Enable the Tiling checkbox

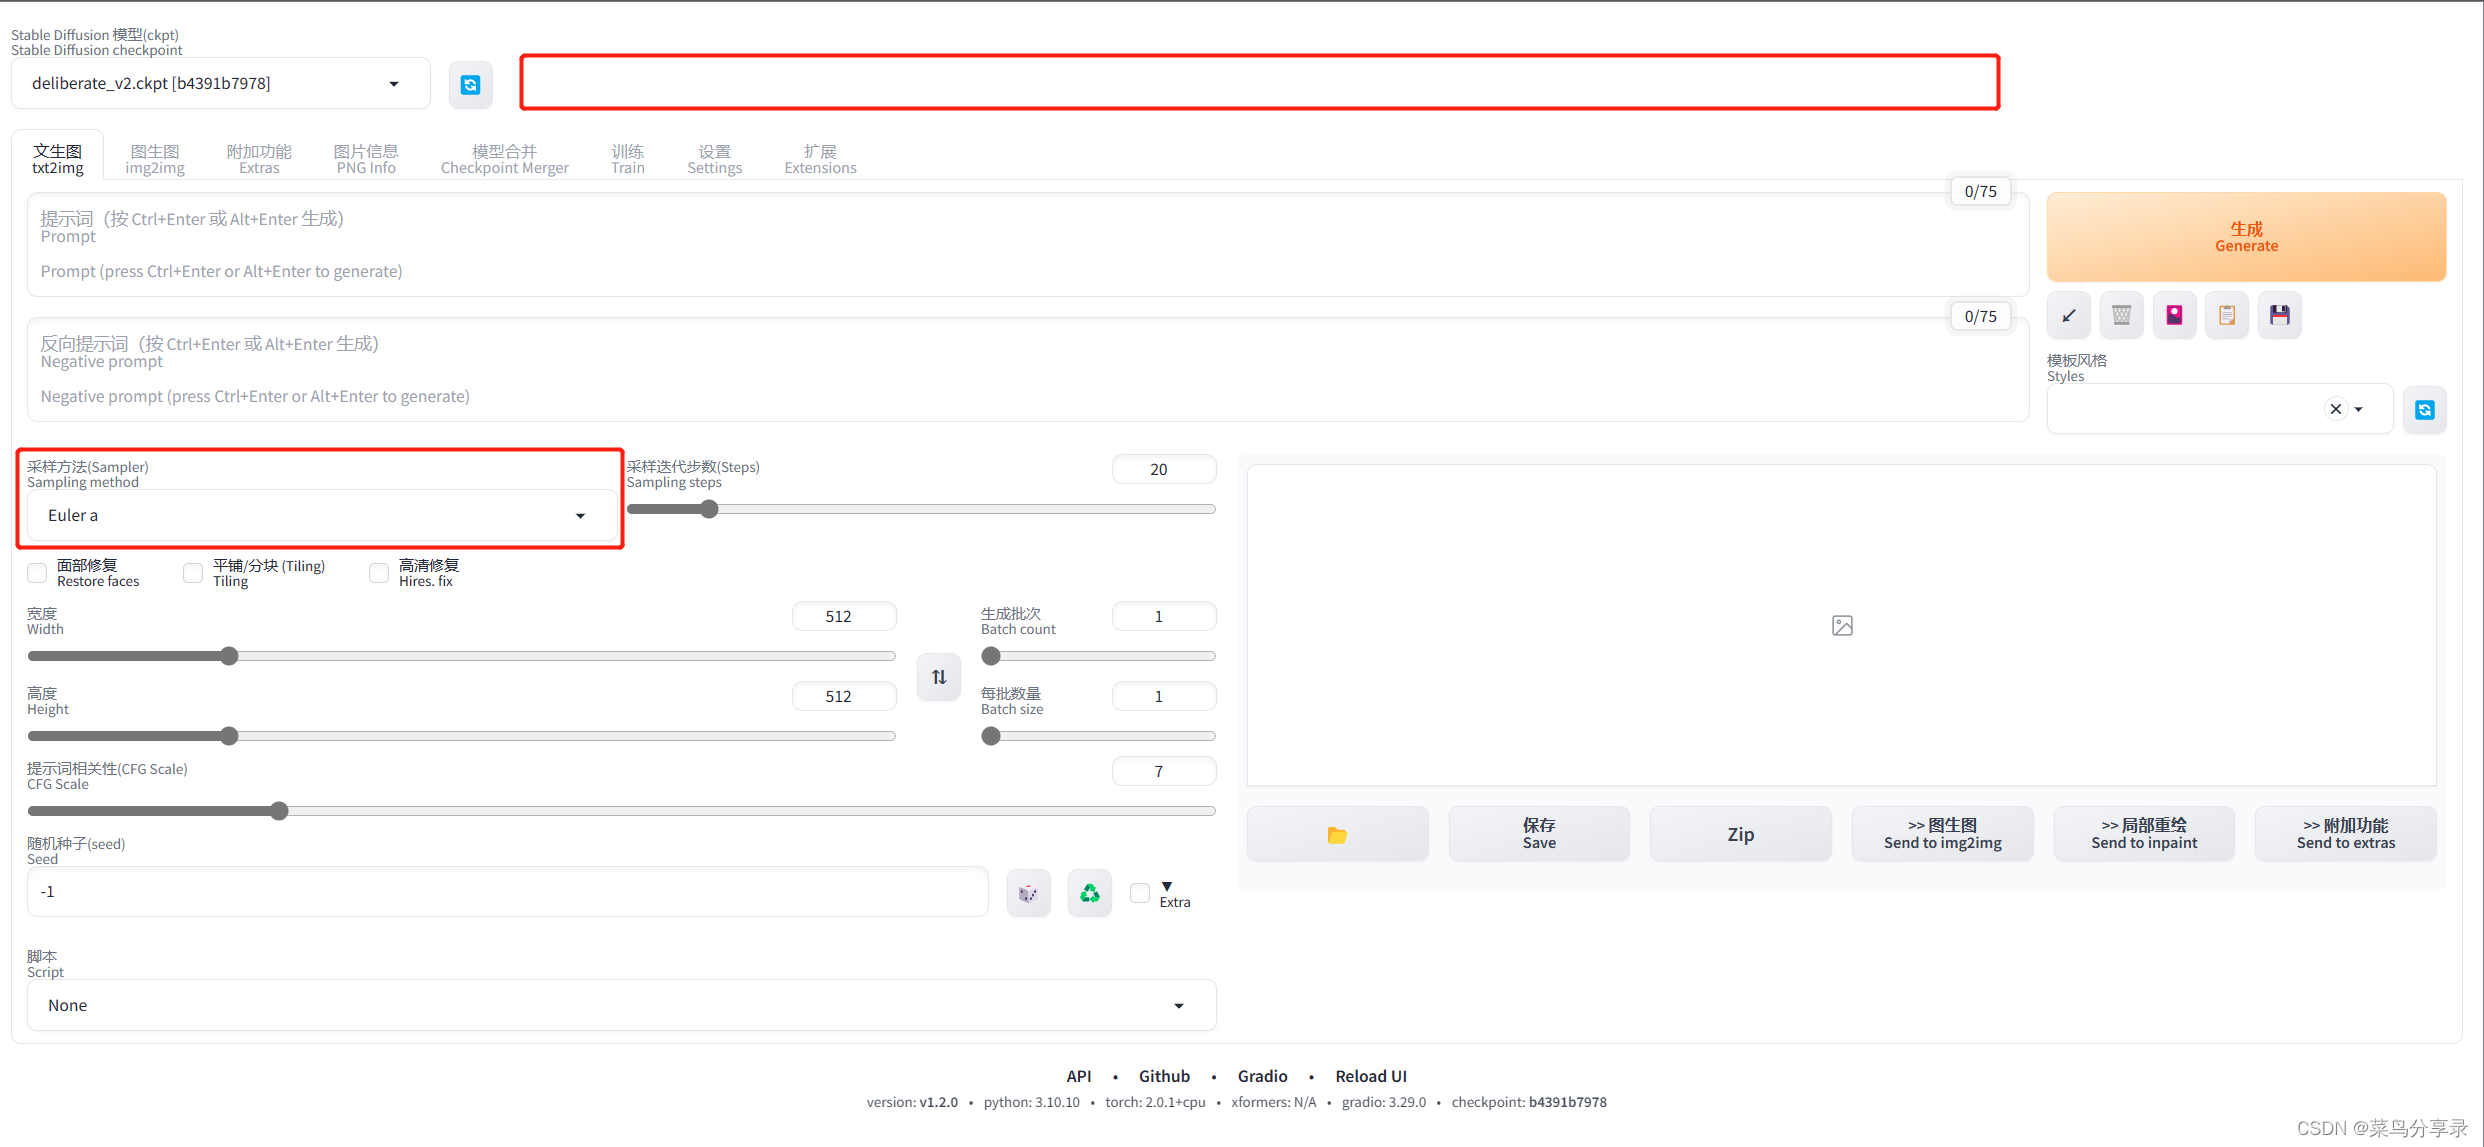tap(193, 573)
